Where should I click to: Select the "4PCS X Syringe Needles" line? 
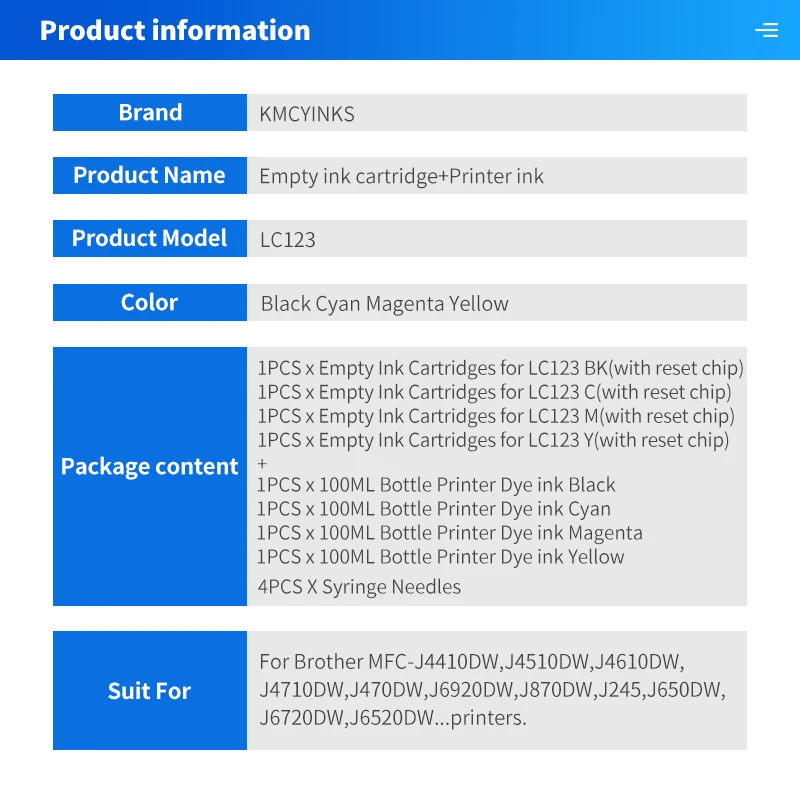click(359, 587)
